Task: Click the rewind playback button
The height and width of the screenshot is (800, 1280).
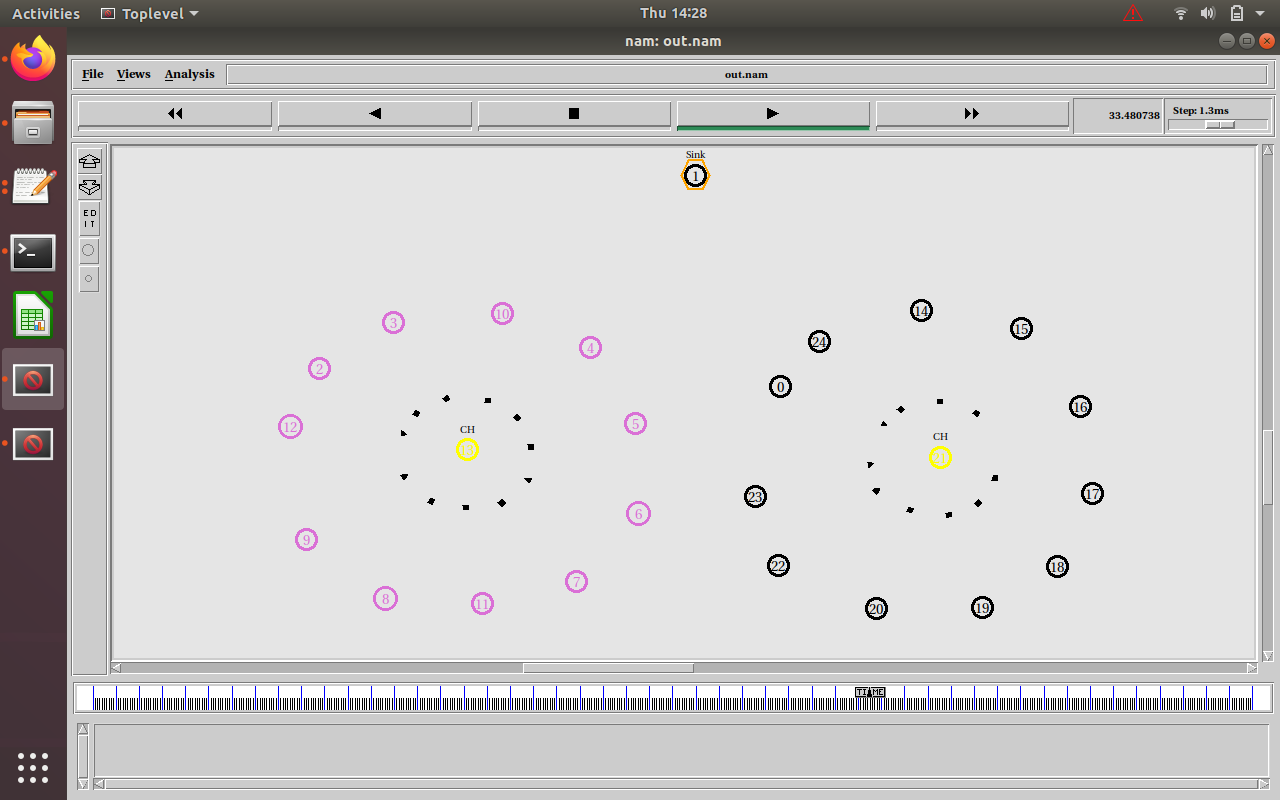Action: [175, 114]
